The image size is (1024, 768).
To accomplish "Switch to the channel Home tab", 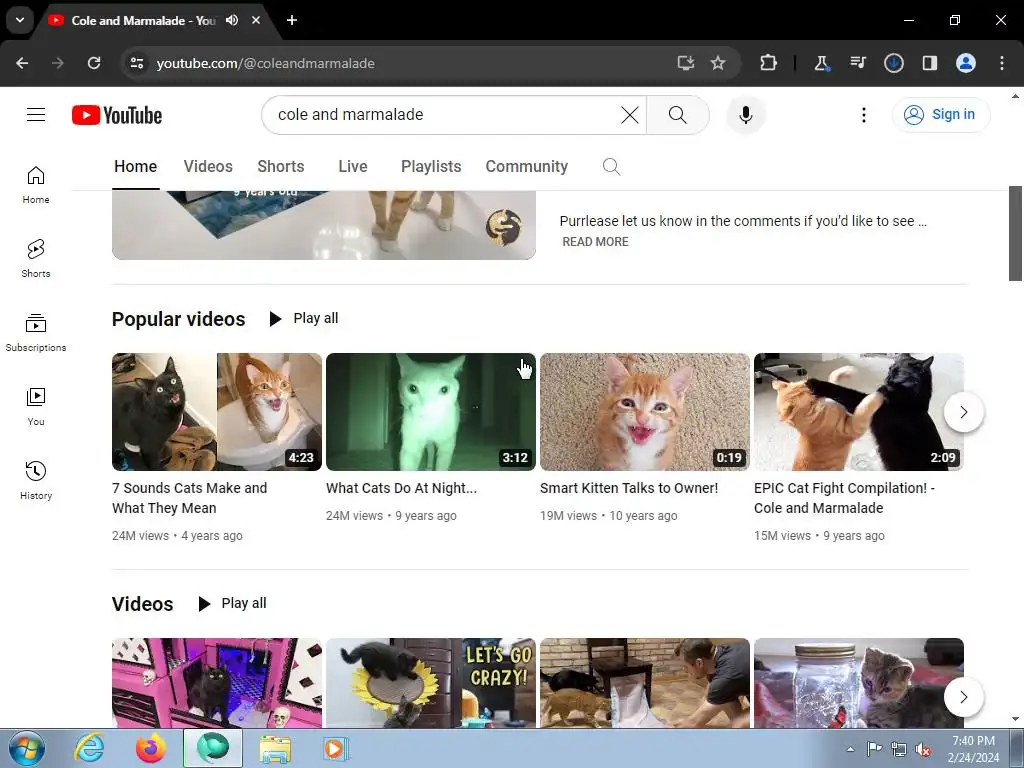I will tap(135, 167).
